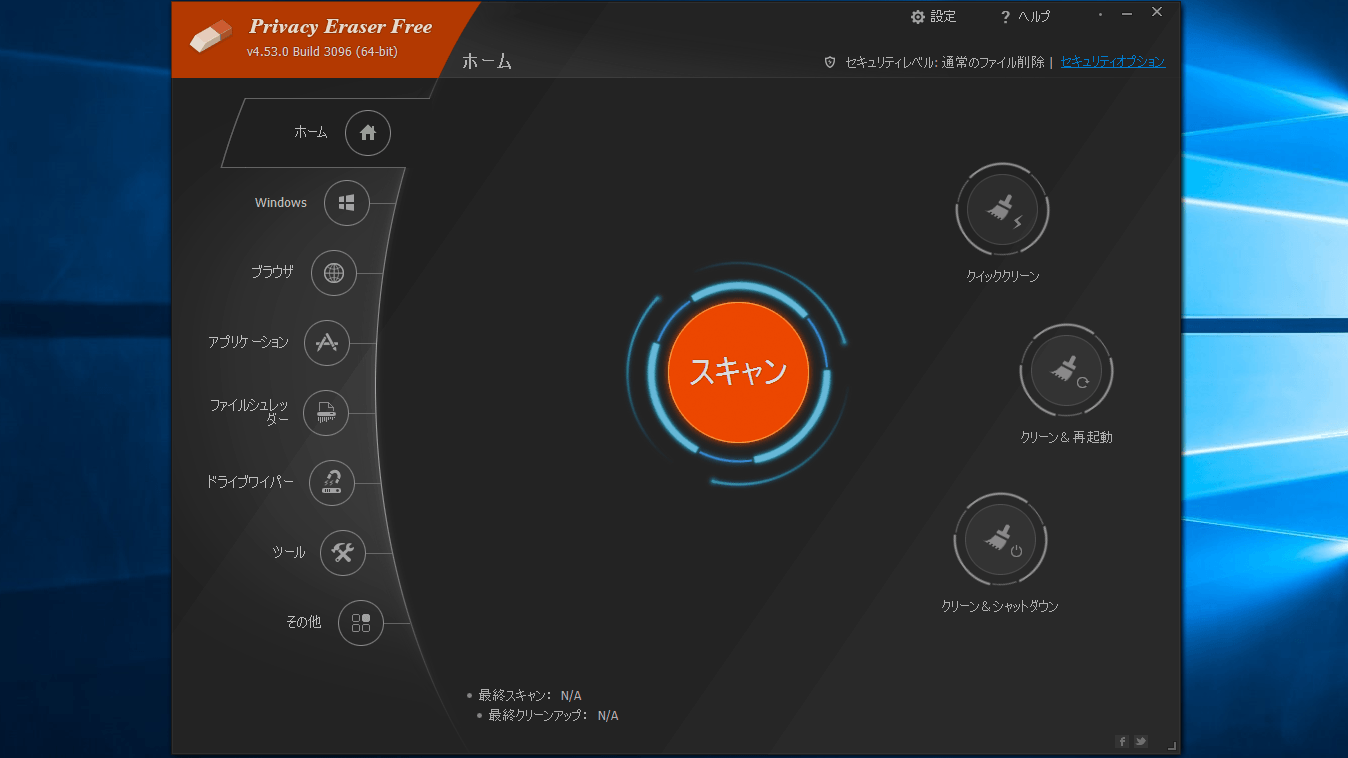The height and width of the screenshot is (758, 1348).
Task: Click the Clean & Shutdown broom icon
Action: (x=1000, y=540)
